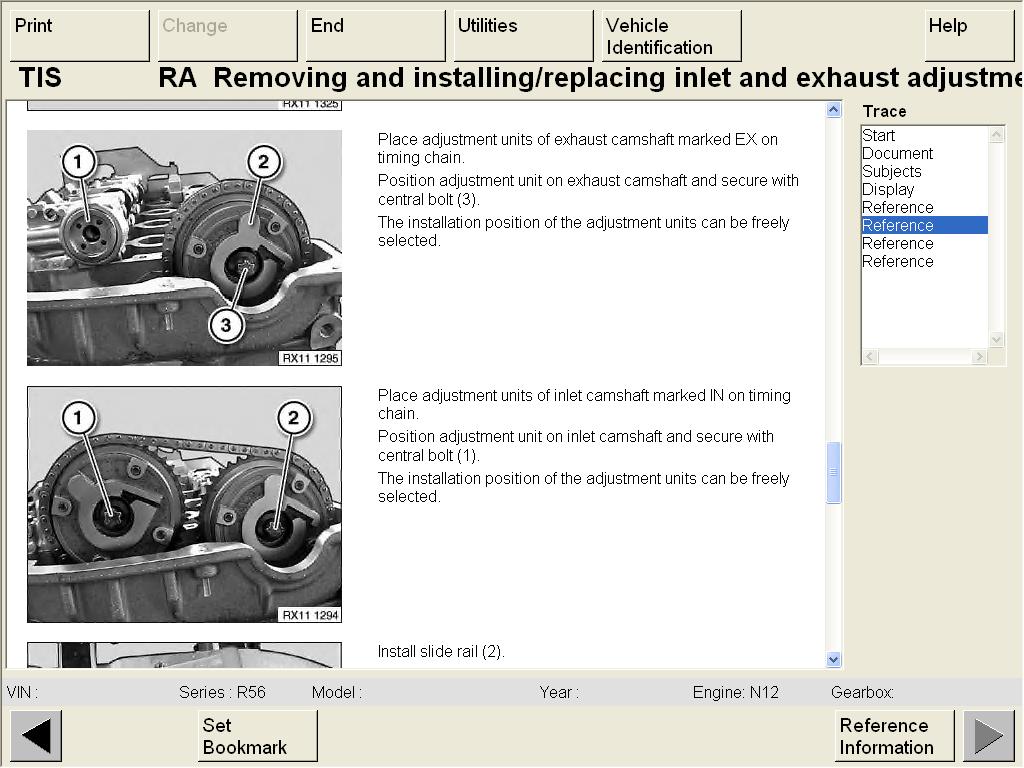The width and height of the screenshot is (1024, 768).
Task: Open Reference Information
Action: coord(894,736)
